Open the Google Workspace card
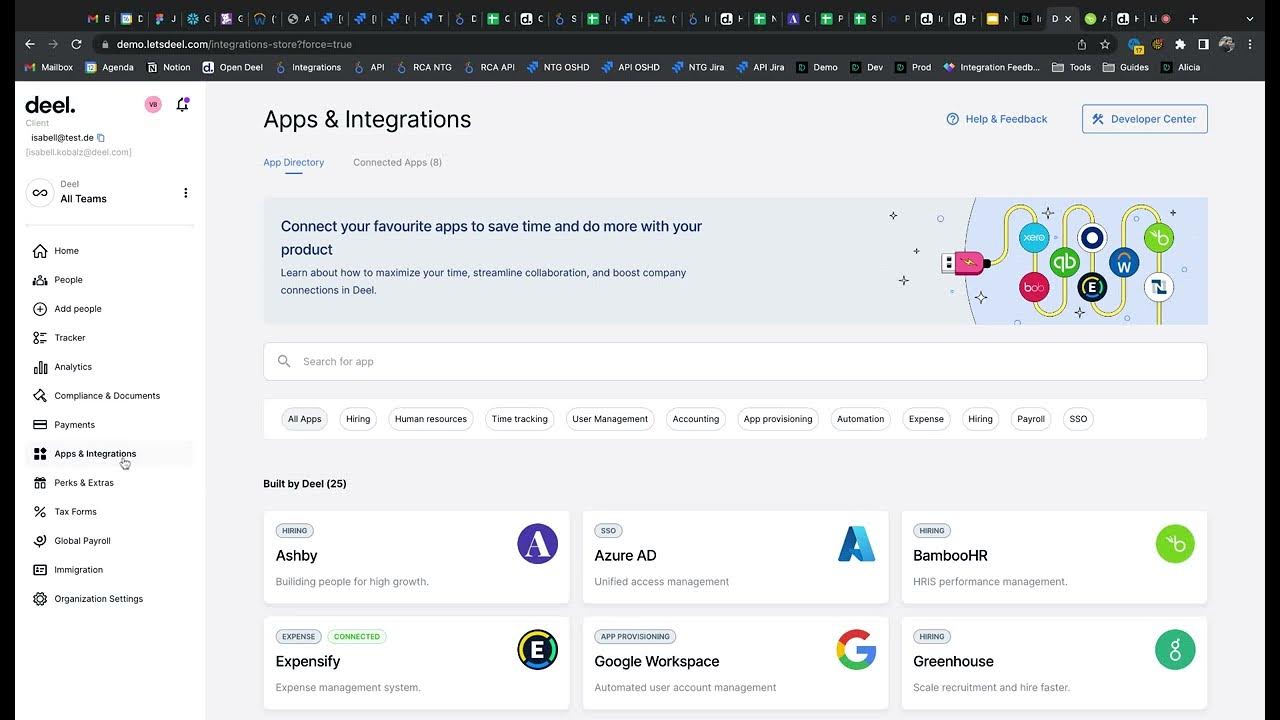The width and height of the screenshot is (1280, 720). (735, 663)
